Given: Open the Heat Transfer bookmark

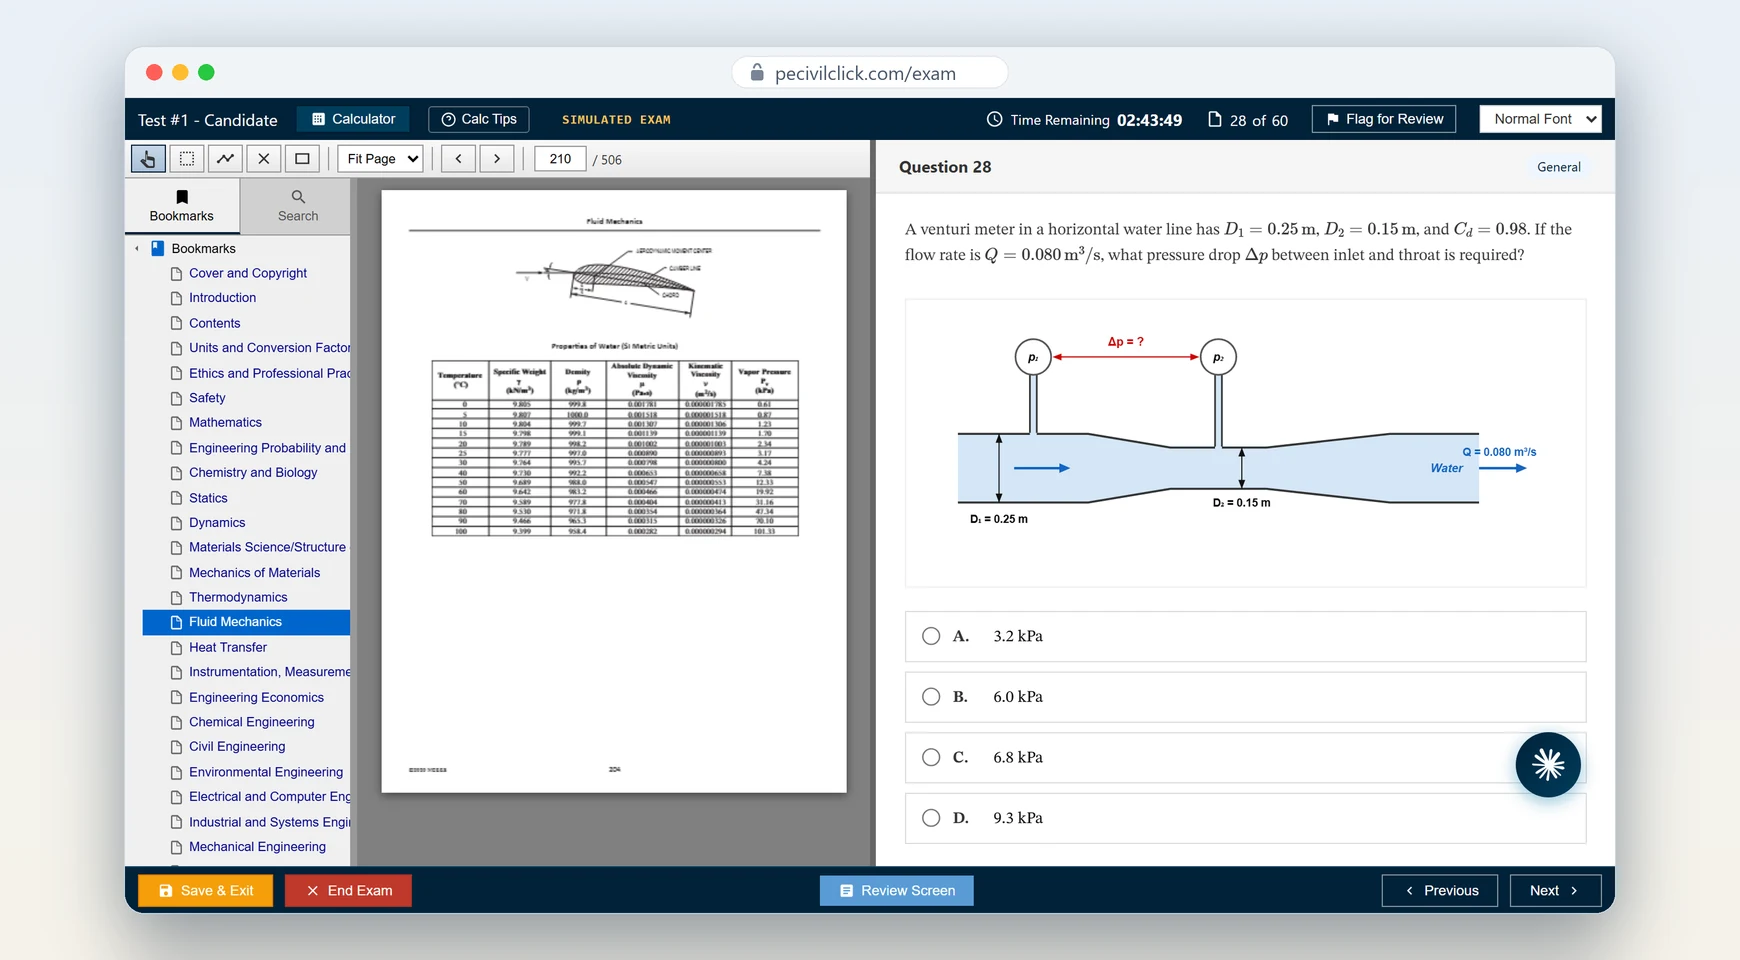Looking at the screenshot, I should (x=228, y=647).
